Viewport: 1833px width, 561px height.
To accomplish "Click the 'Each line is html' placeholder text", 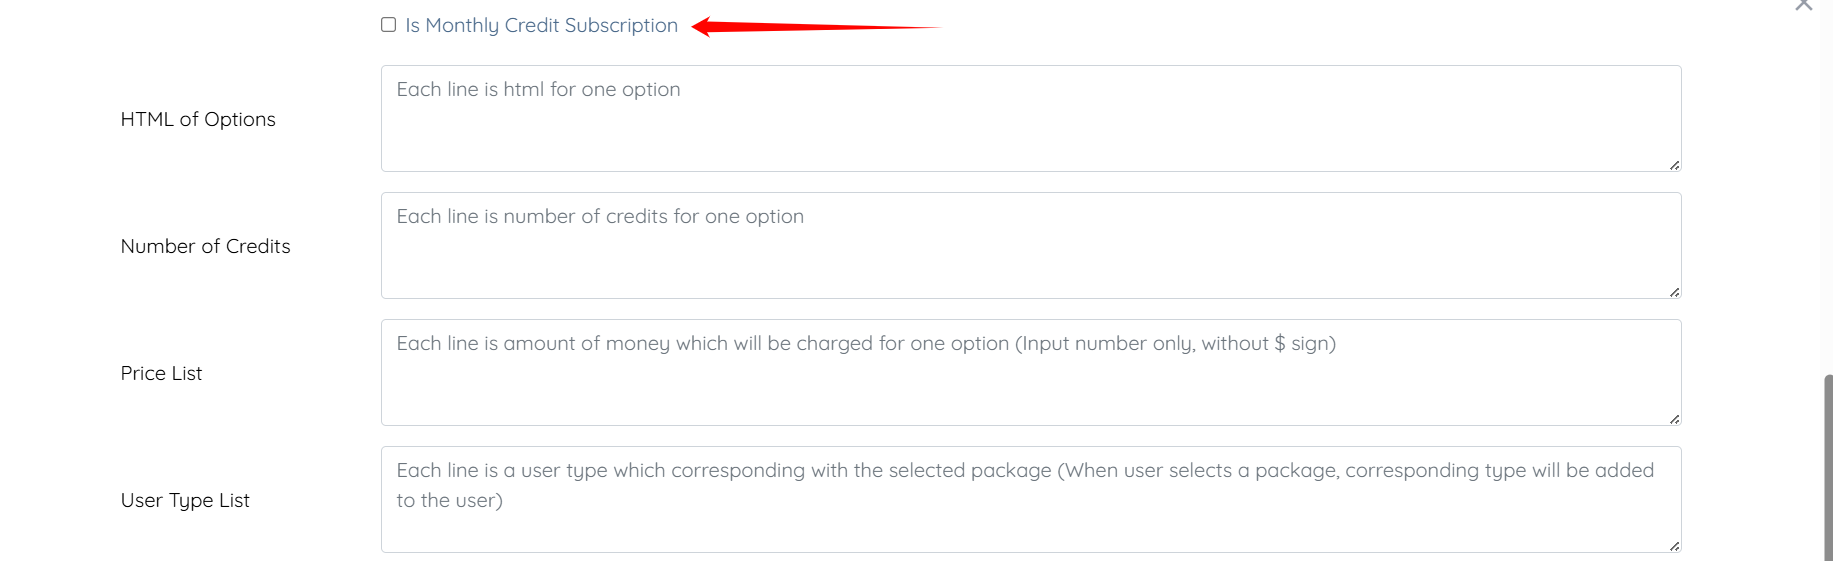I will point(538,89).
